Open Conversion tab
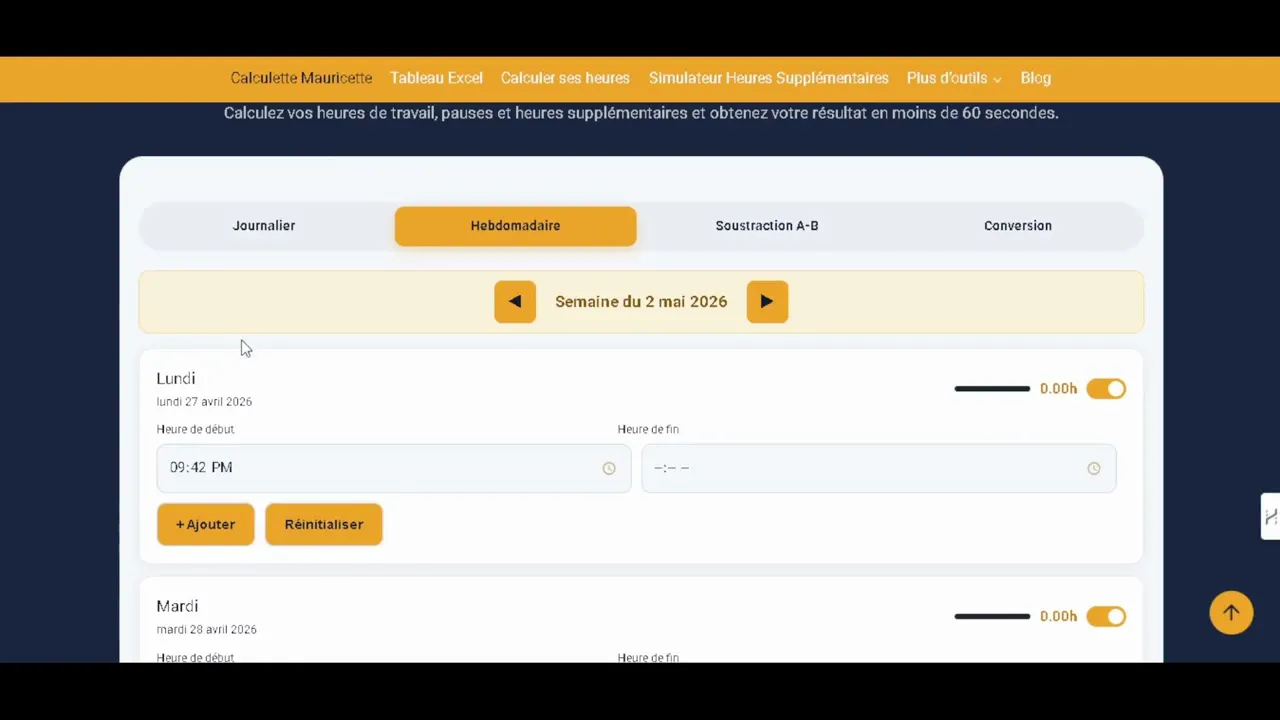The height and width of the screenshot is (720, 1280). pyautogui.click(x=1018, y=226)
